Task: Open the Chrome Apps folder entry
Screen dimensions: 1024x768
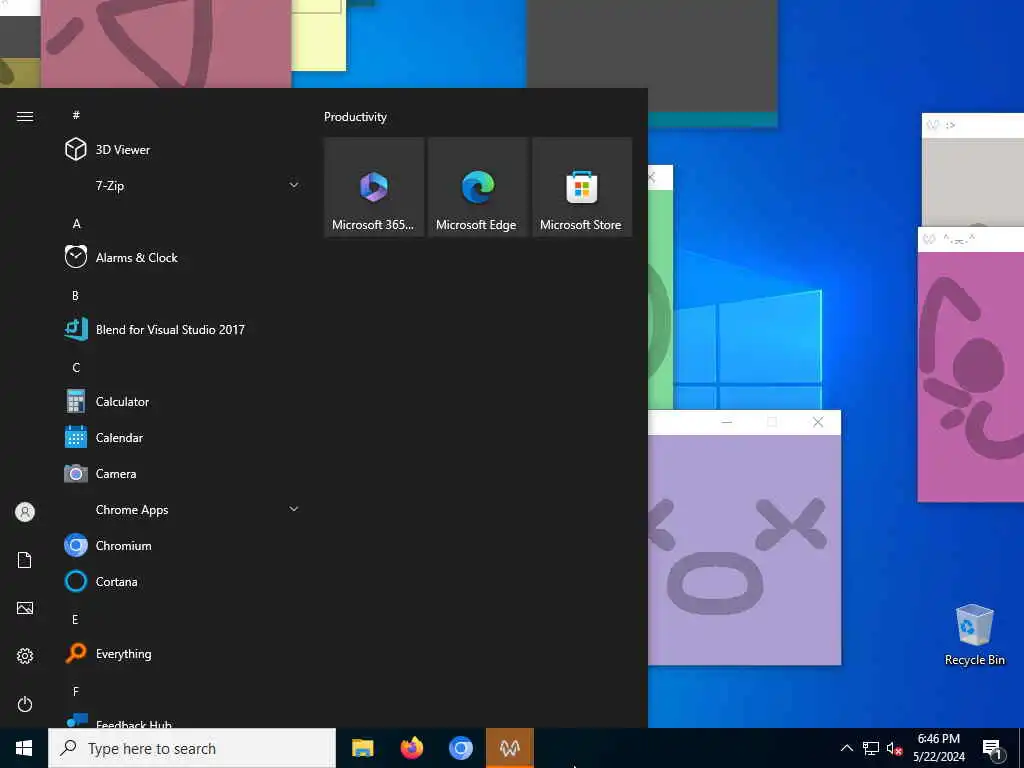Action: [183, 509]
